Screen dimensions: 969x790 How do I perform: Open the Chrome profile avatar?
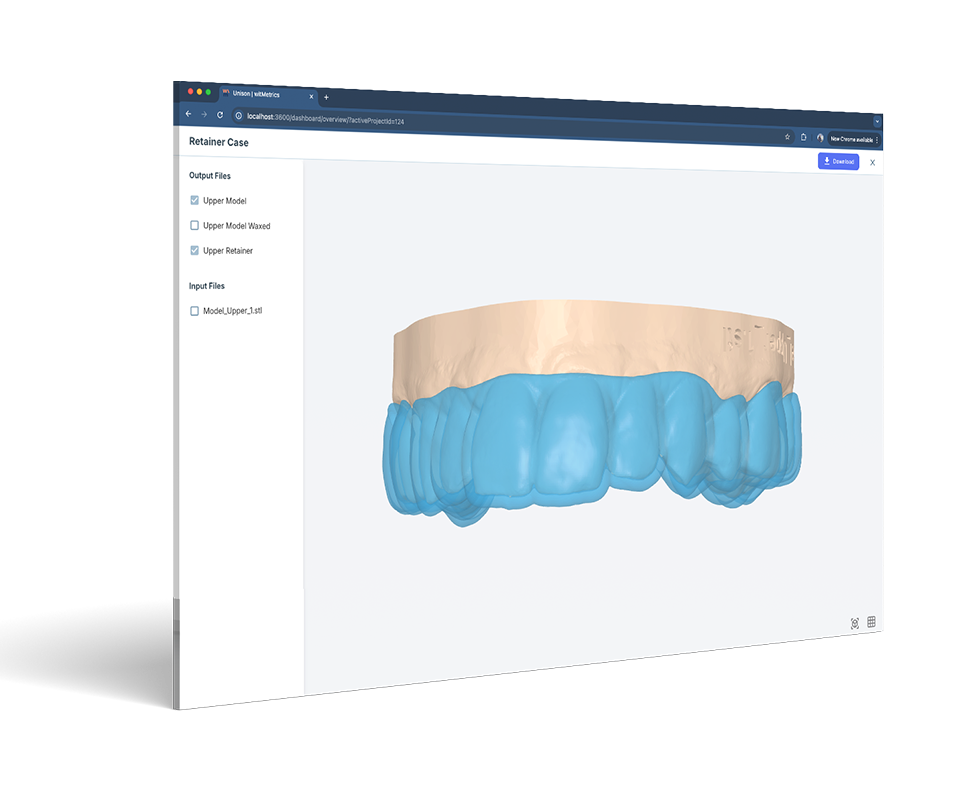tap(820, 138)
